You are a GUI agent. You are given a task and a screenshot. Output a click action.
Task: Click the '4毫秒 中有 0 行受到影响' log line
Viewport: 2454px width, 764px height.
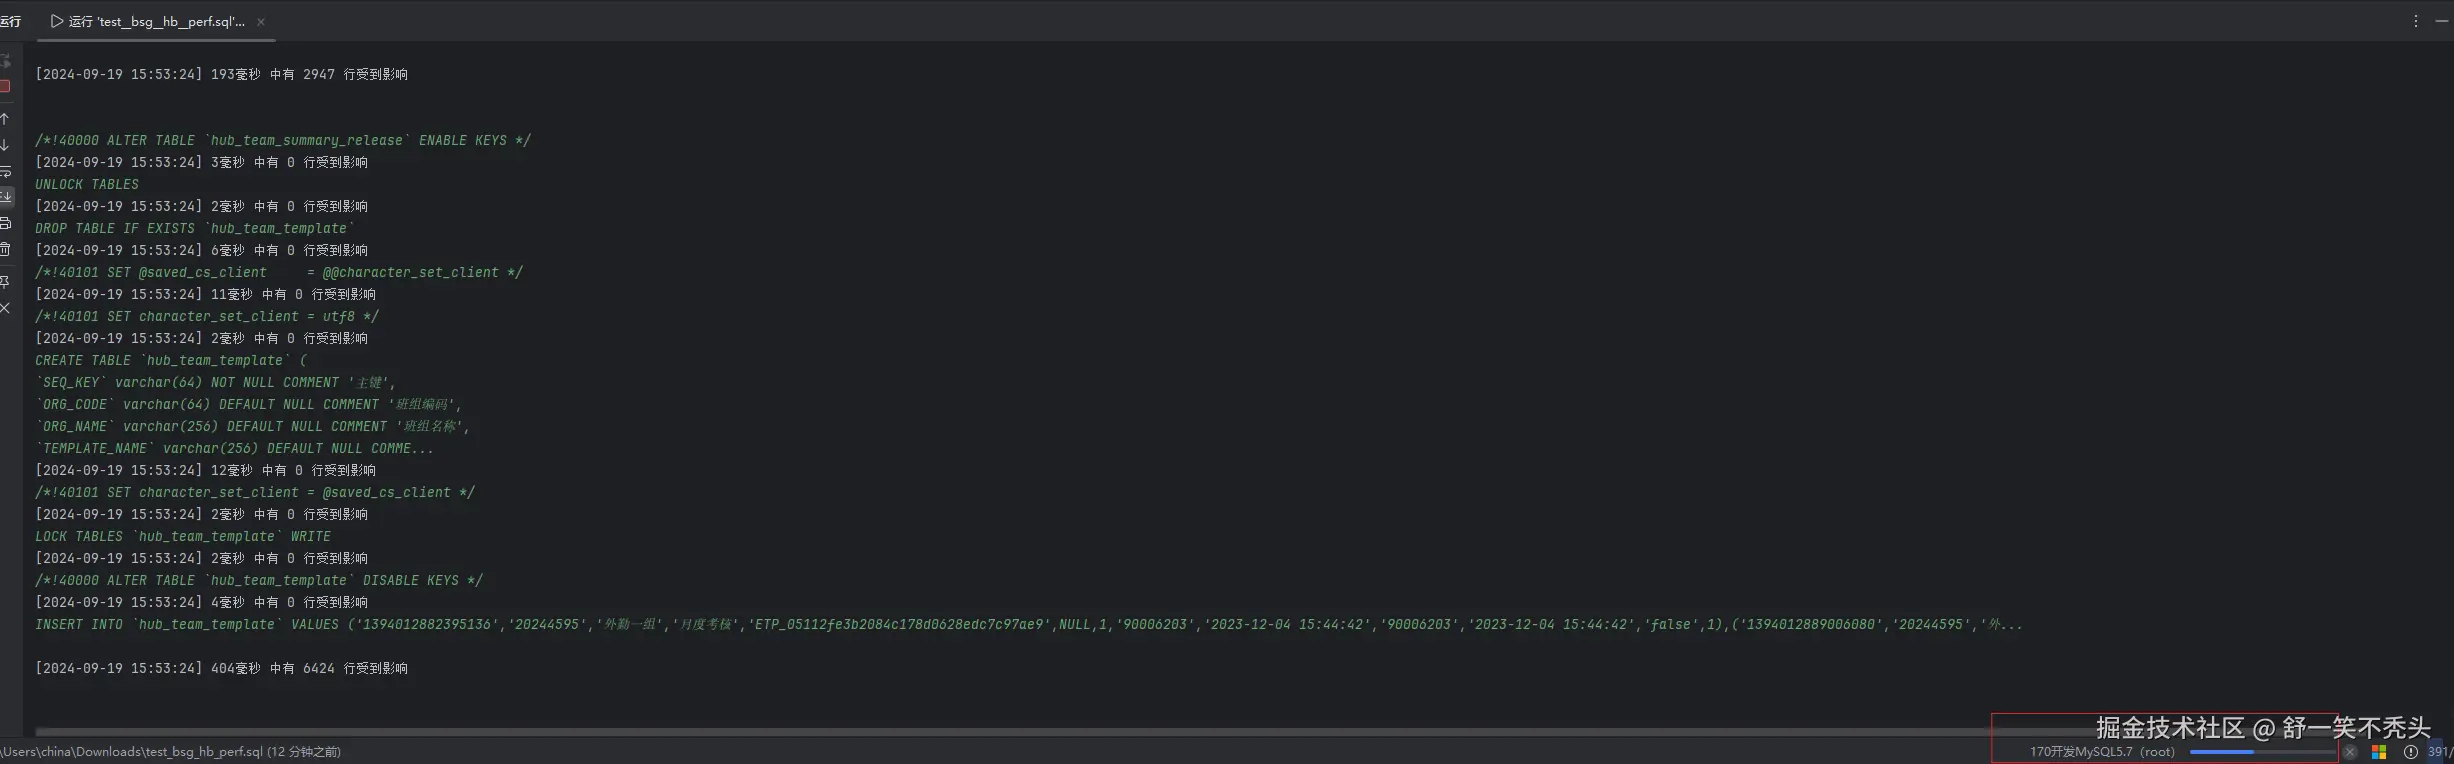pyautogui.click(x=201, y=602)
